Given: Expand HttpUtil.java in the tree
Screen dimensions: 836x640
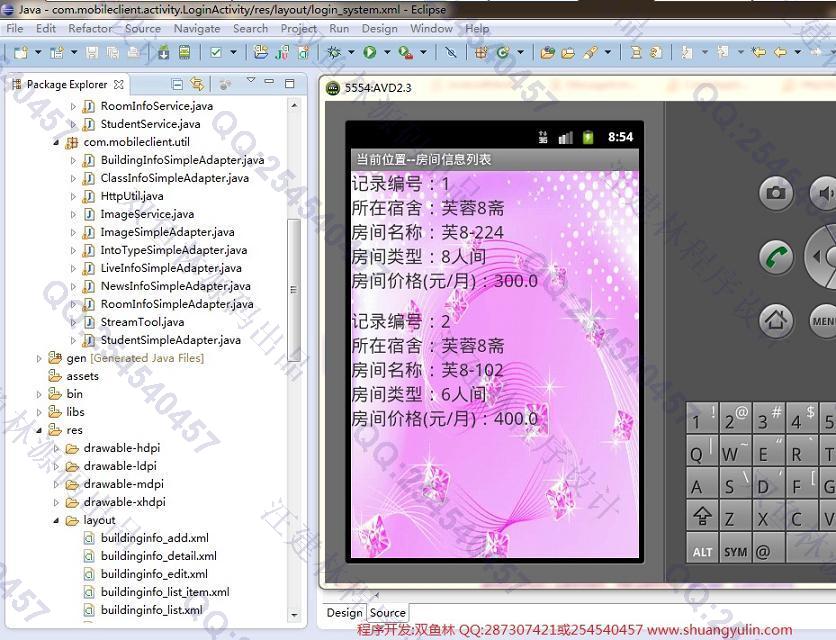Looking at the screenshot, I should coord(74,196).
